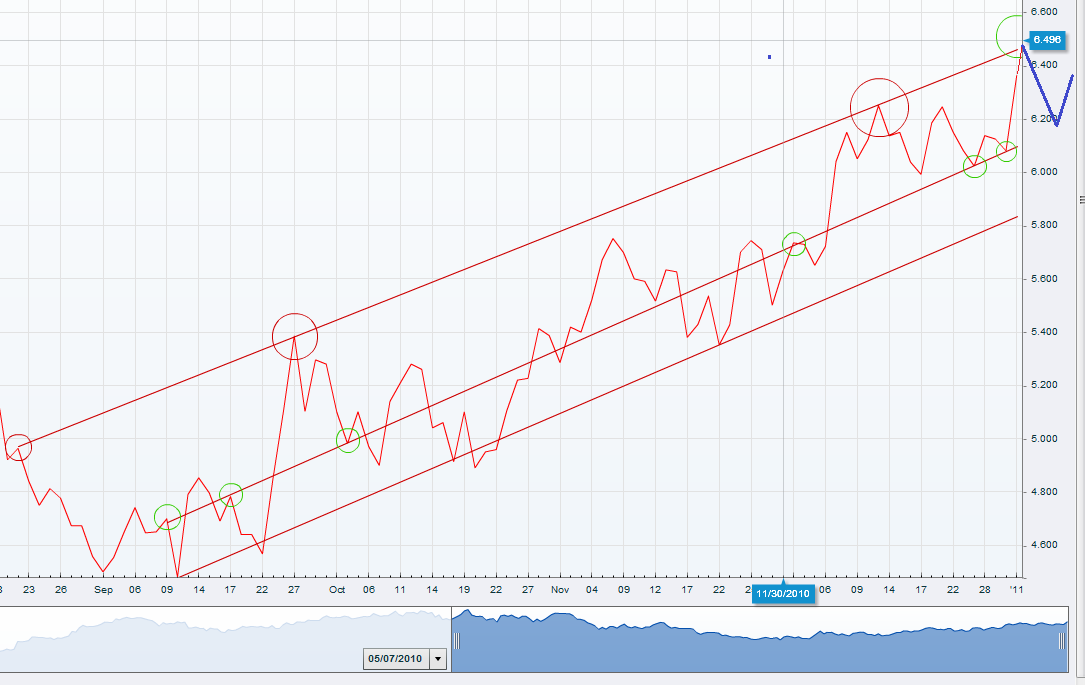Click the green circle marker near November 28

(x=977, y=168)
